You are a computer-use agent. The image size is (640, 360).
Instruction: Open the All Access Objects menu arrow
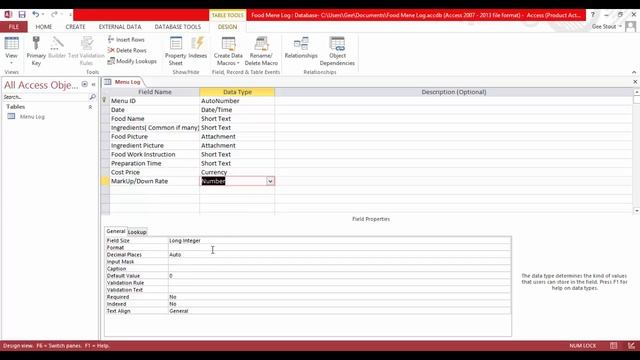tap(84, 84)
